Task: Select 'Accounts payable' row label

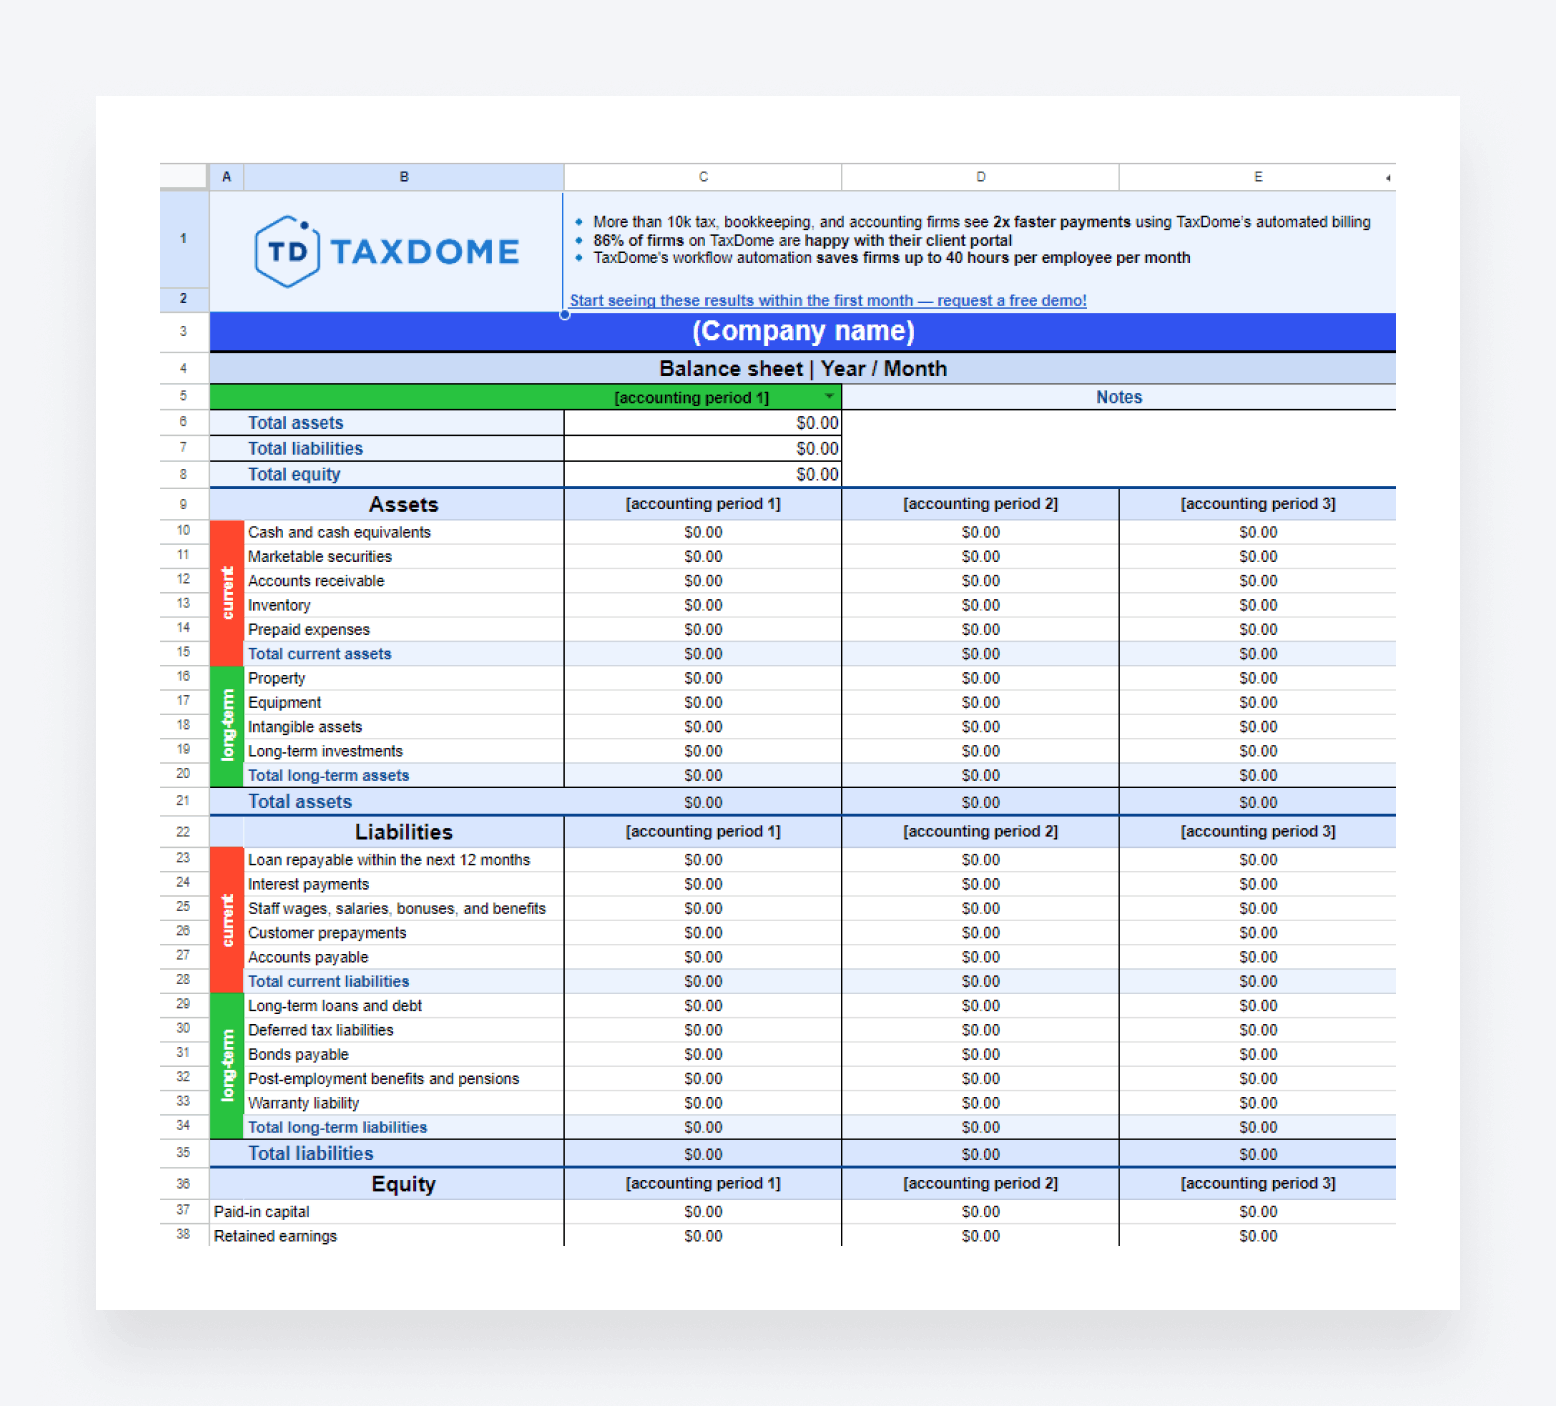Action: click(x=308, y=957)
